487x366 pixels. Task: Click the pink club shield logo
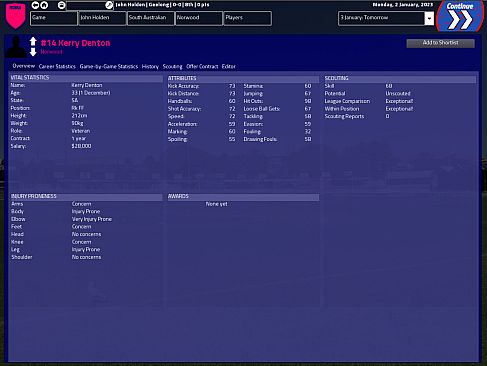click(x=16, y=15)
